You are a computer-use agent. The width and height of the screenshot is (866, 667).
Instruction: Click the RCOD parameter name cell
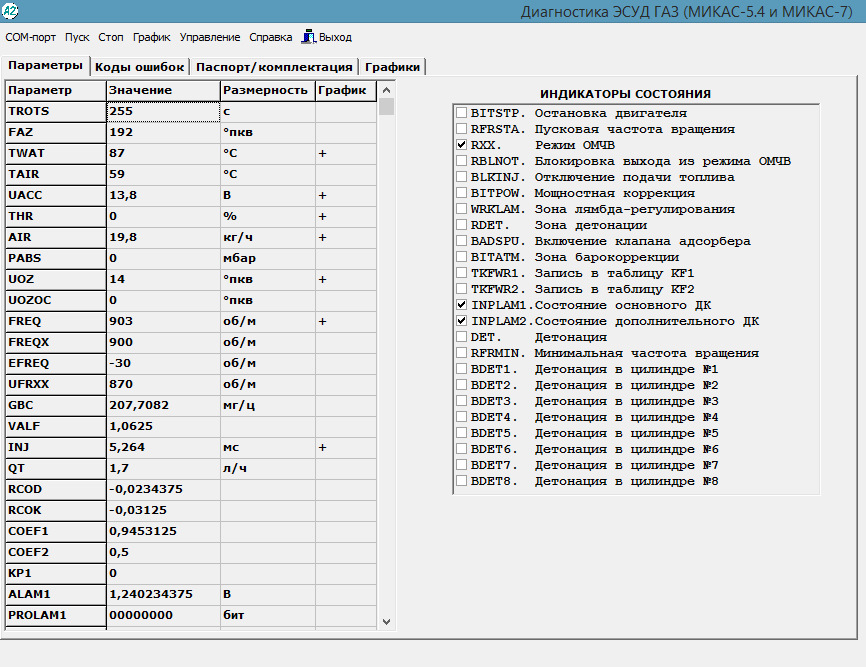[x=55, y=489]
